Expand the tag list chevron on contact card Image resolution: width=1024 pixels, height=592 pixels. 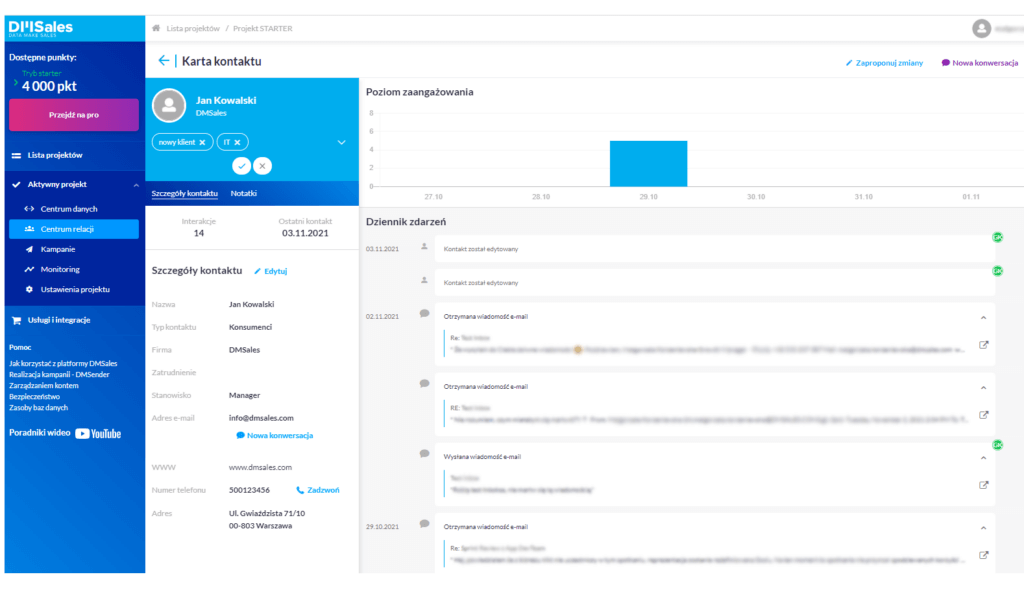click(341, 143)
